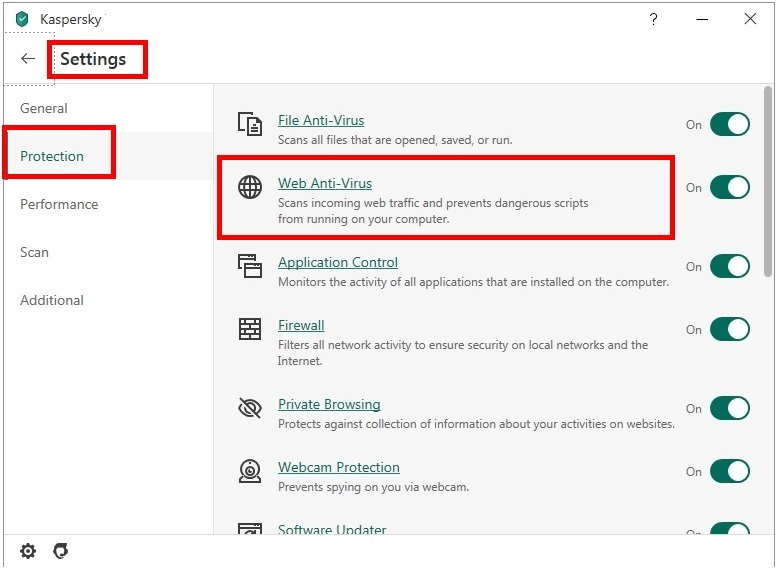Open the Private Browsing link

point(329,404)
